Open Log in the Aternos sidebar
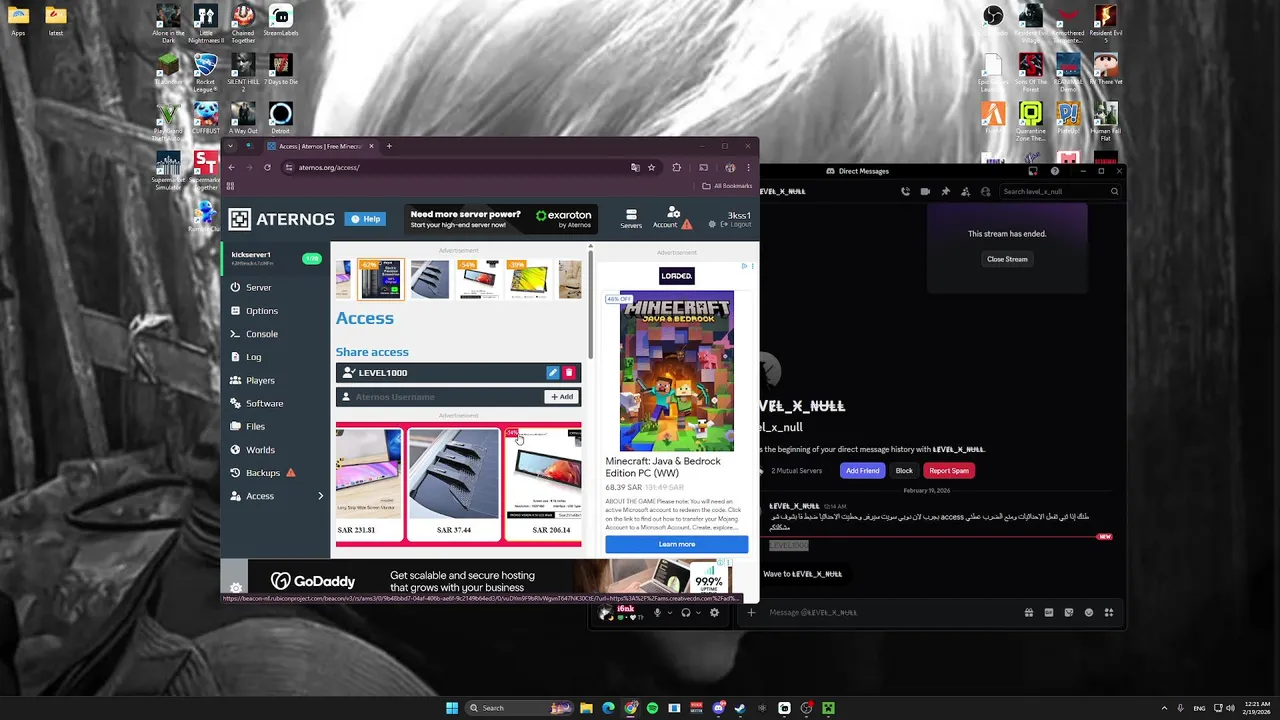 click(x=246, y=357)
